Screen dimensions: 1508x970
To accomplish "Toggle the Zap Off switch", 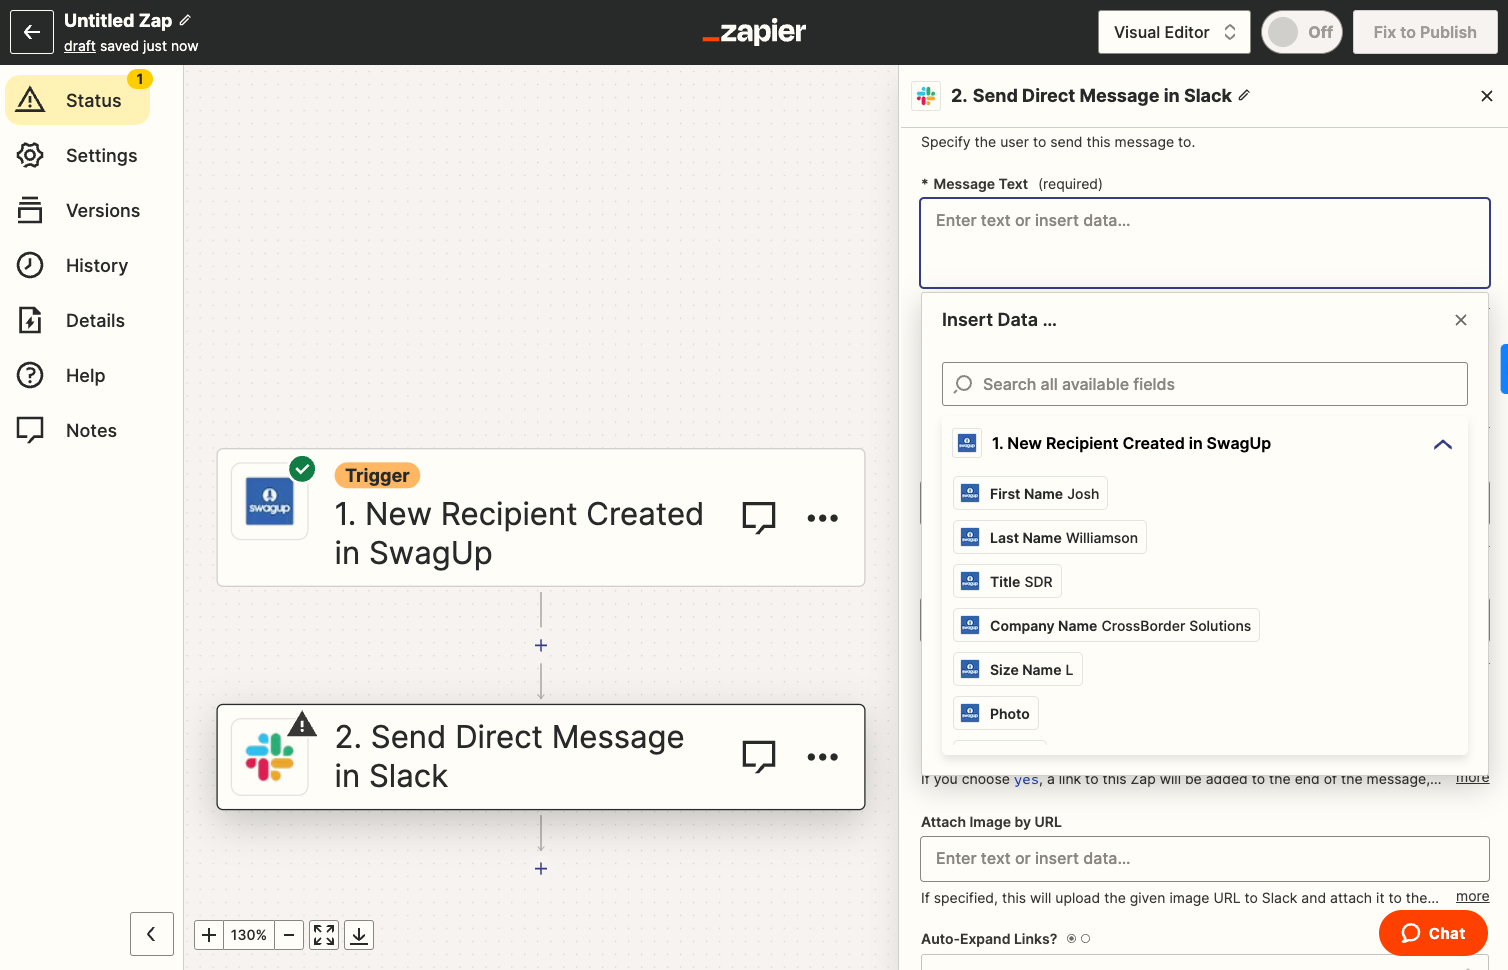I will (1301, 32).
